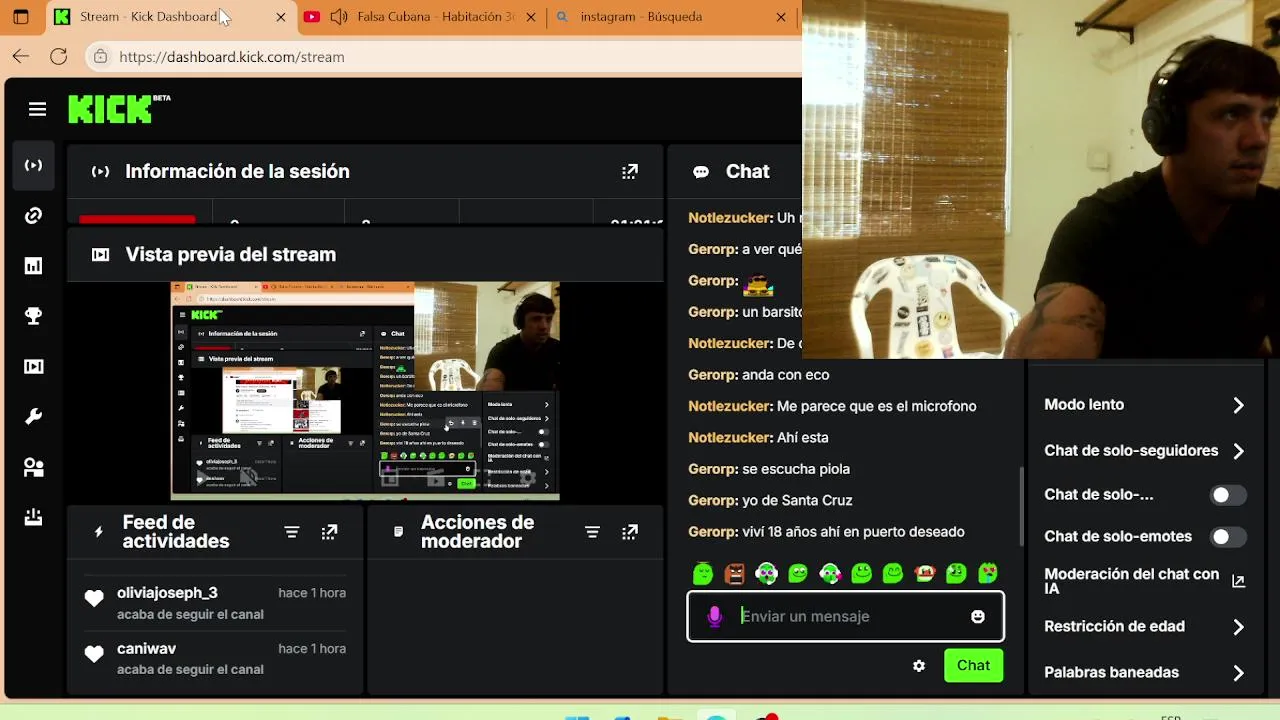1280x720 pixels.
Task: Open the hamburger menu next to the Kick logo
Action: [x=37, y=110]
